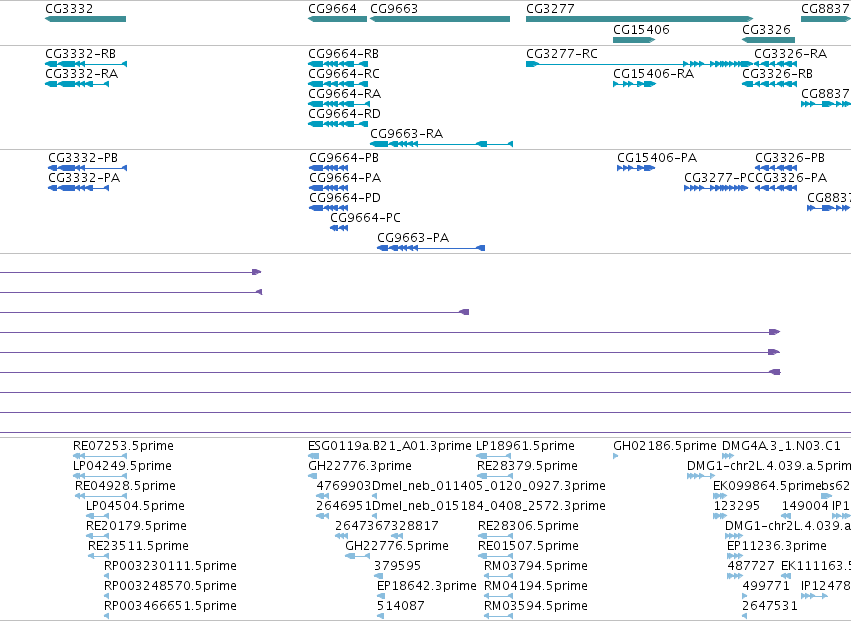This screenshot has width=851, height=621.
Task: Select EST label RE20179.5prime
Action: tap(136, 526)
